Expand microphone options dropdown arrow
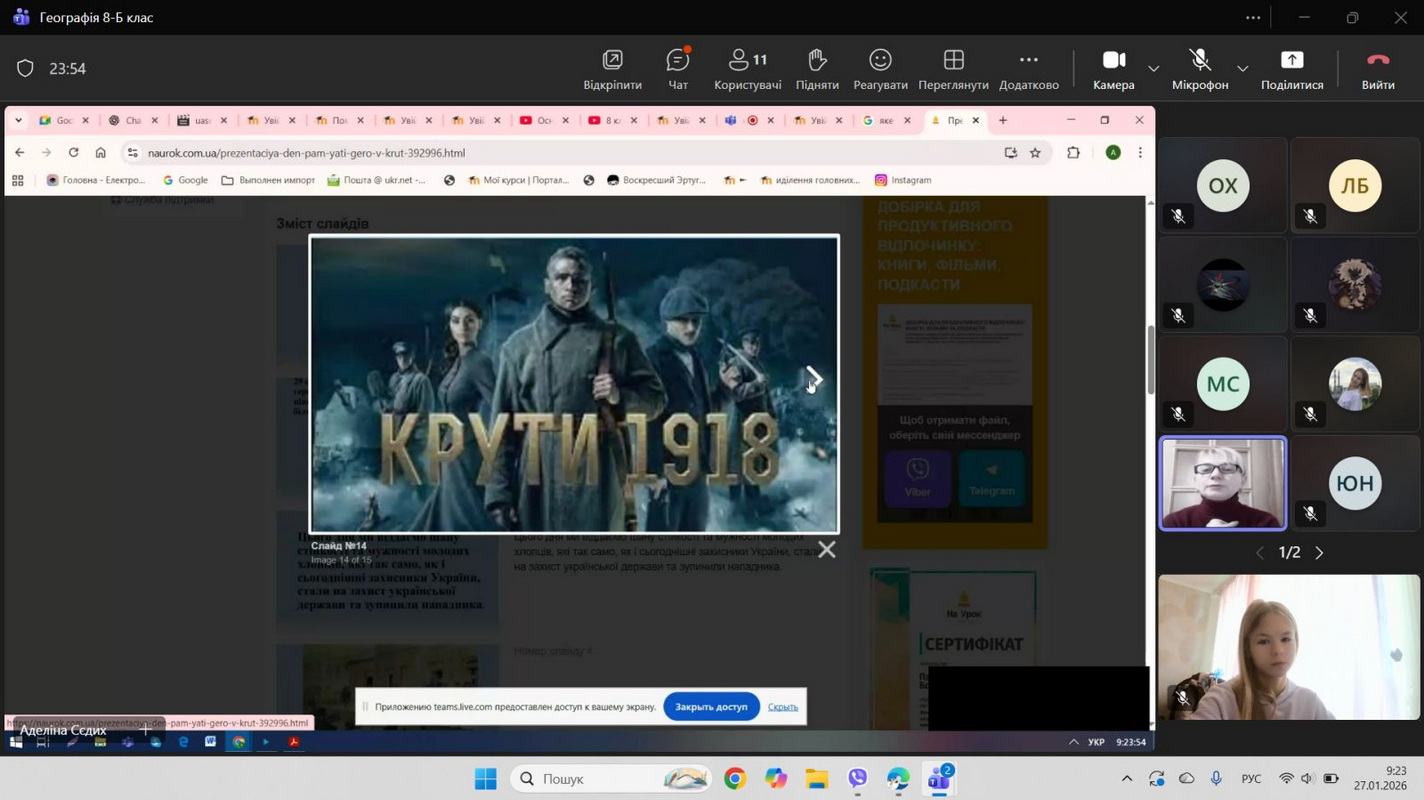This screenshot has height=800, width=1424. (1242, 69)
